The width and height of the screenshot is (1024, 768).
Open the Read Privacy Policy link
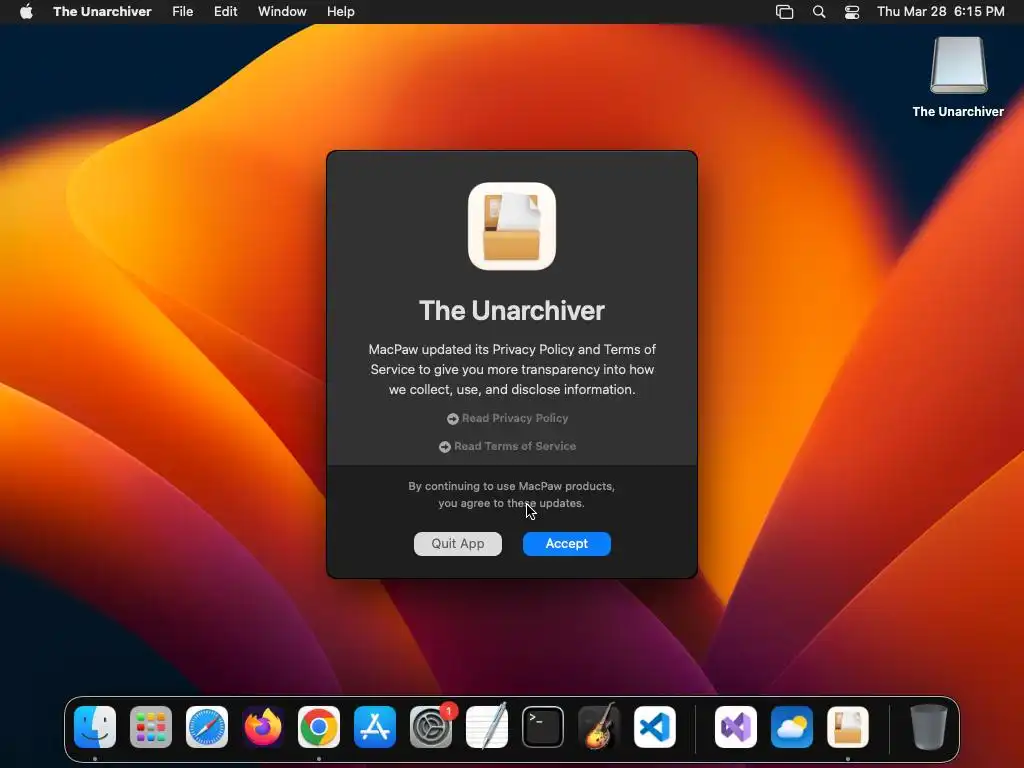coord(507,418)
